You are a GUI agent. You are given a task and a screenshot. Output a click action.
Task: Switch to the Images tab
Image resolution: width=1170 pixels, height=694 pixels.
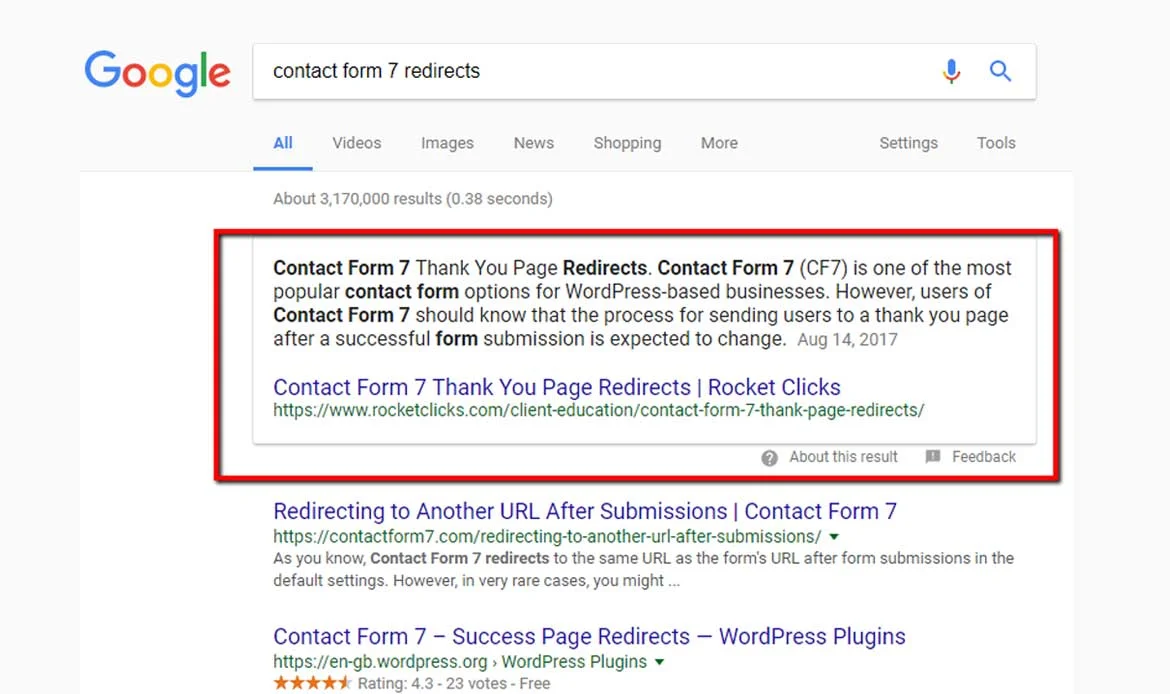click(x=447, y=143)
